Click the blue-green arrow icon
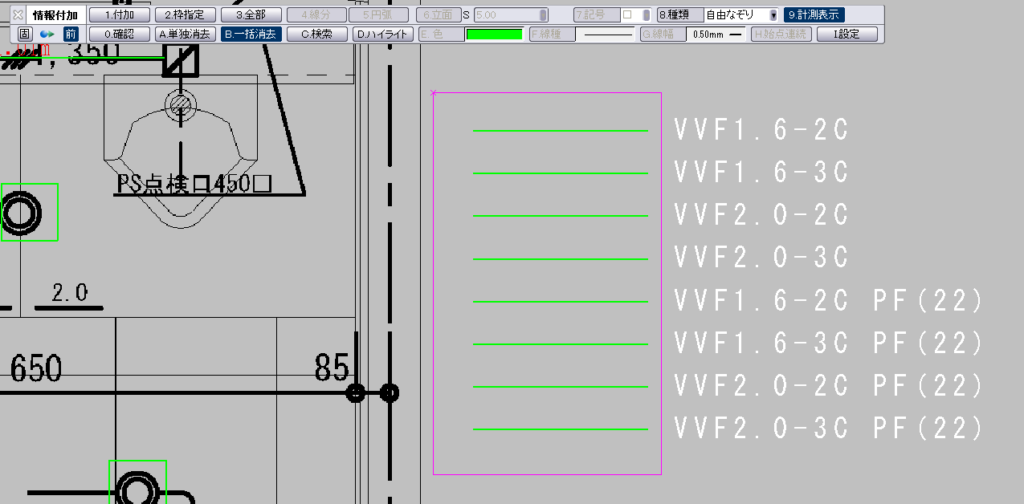The height and width of the screenshot is (504, 1024). 46,34
